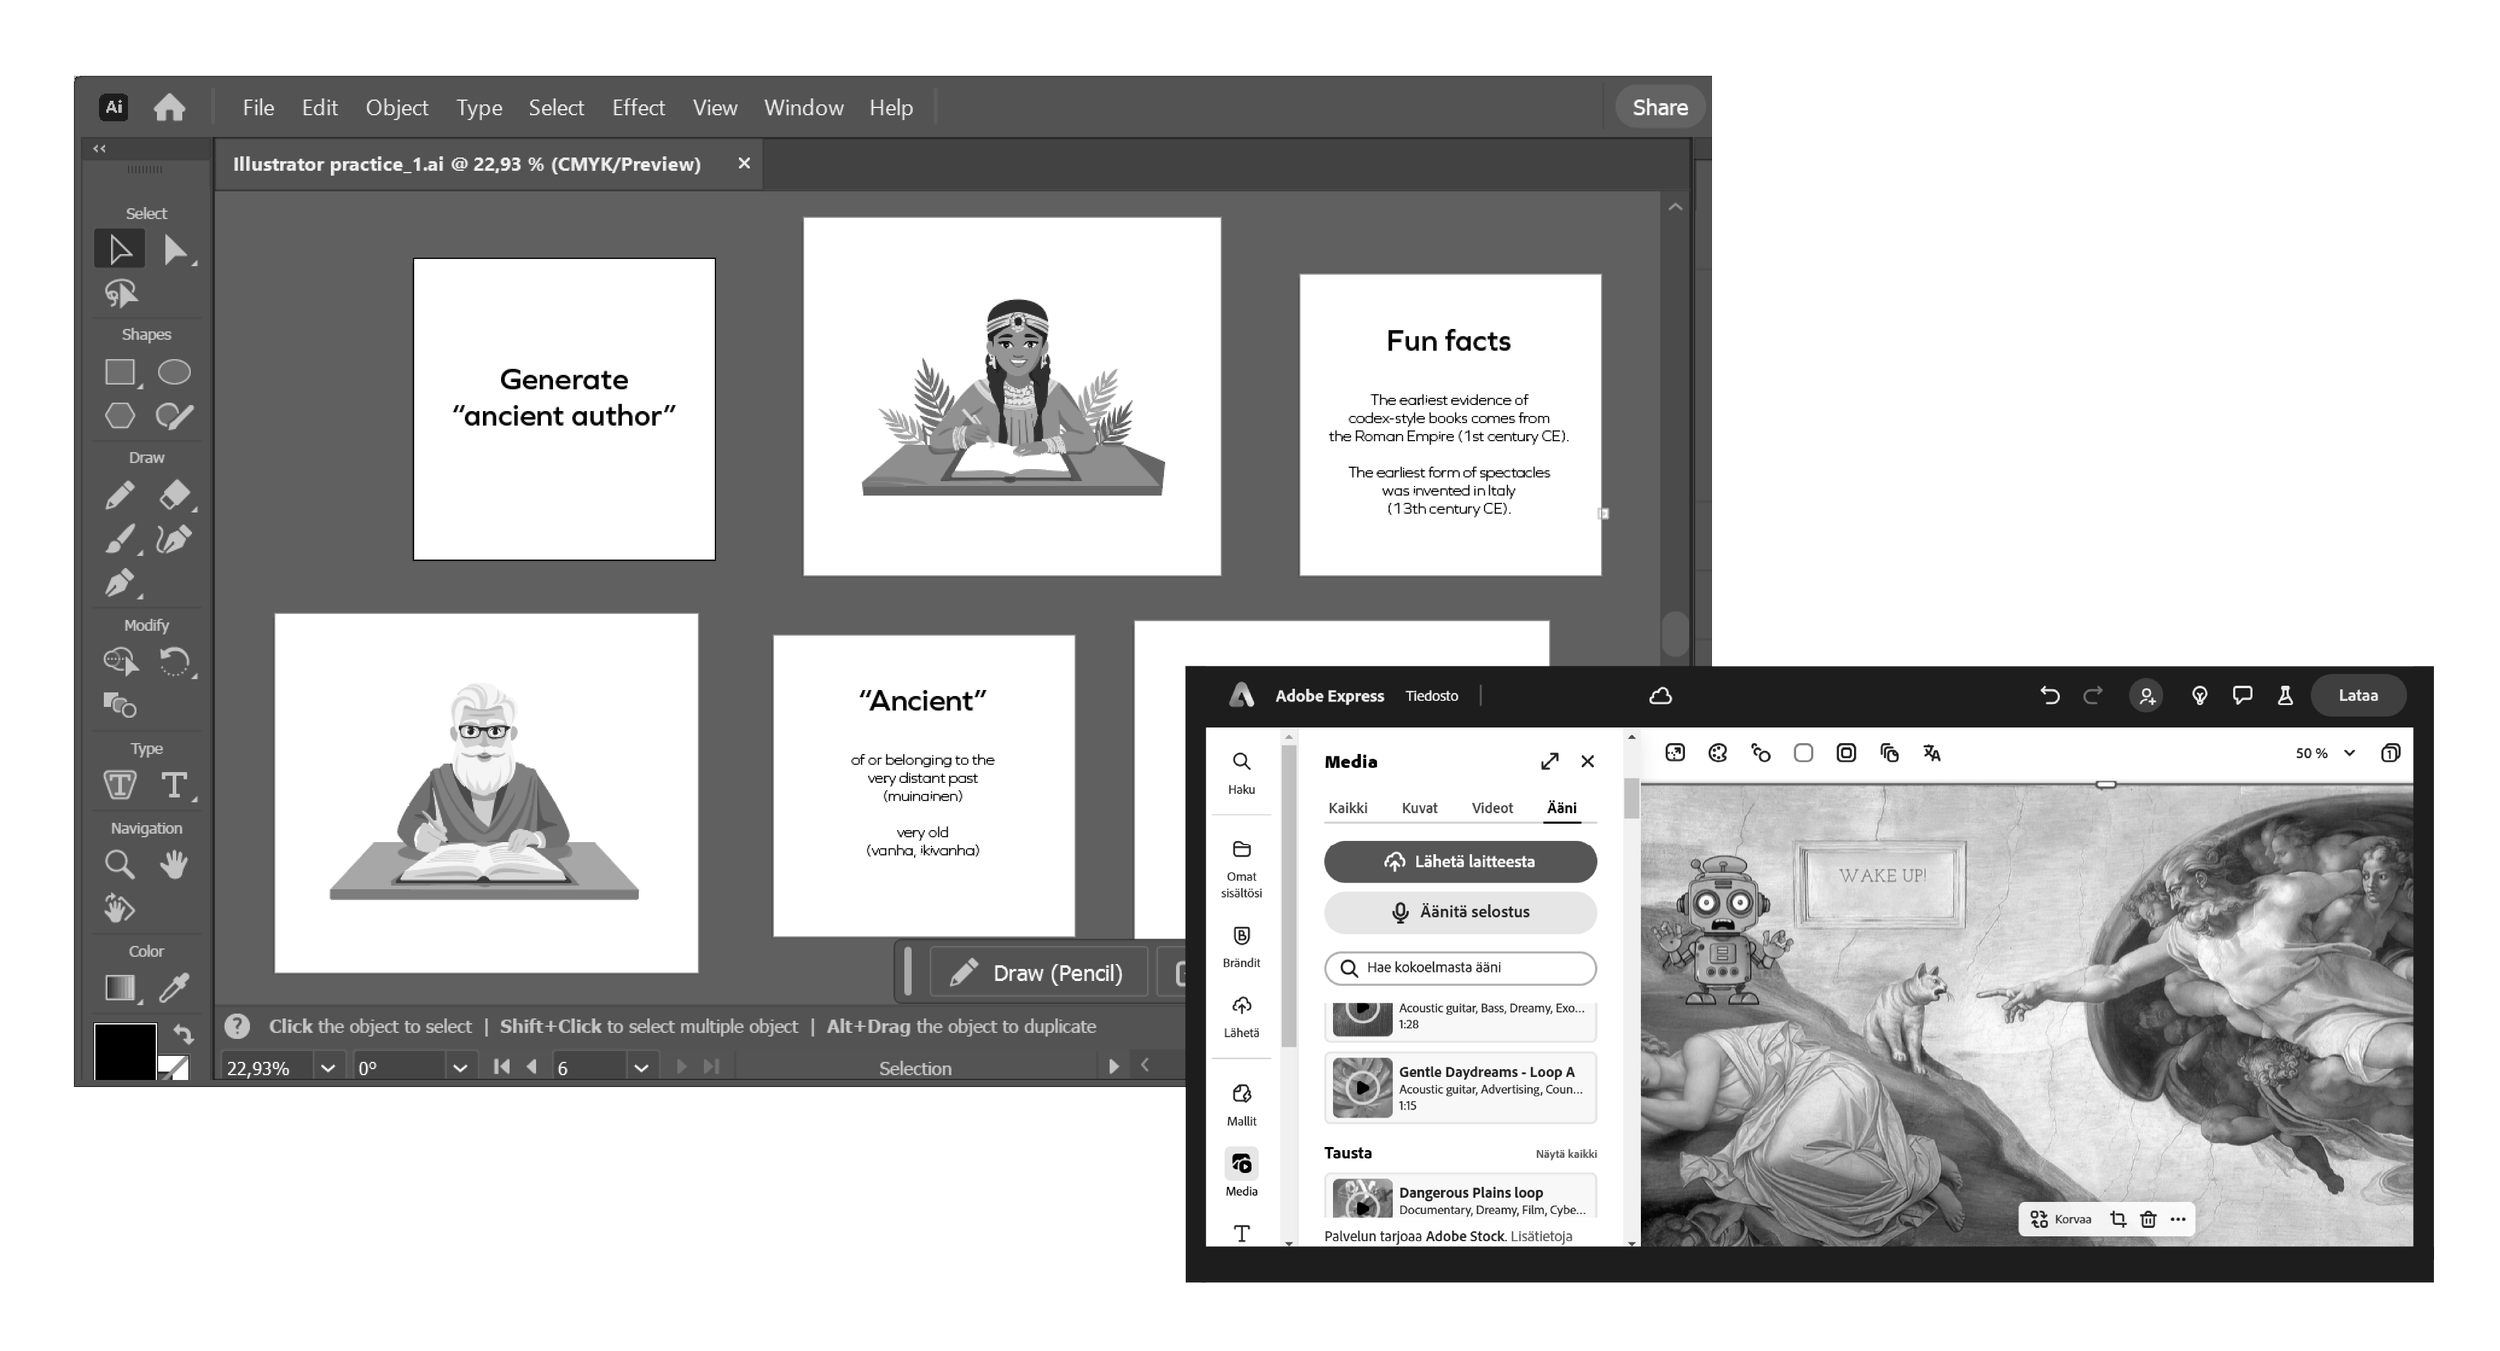The width and height of the screenshot is (2500, 1351).
Task: Open the 0° rotation dropdown
Action: [x=459, y=1068]
